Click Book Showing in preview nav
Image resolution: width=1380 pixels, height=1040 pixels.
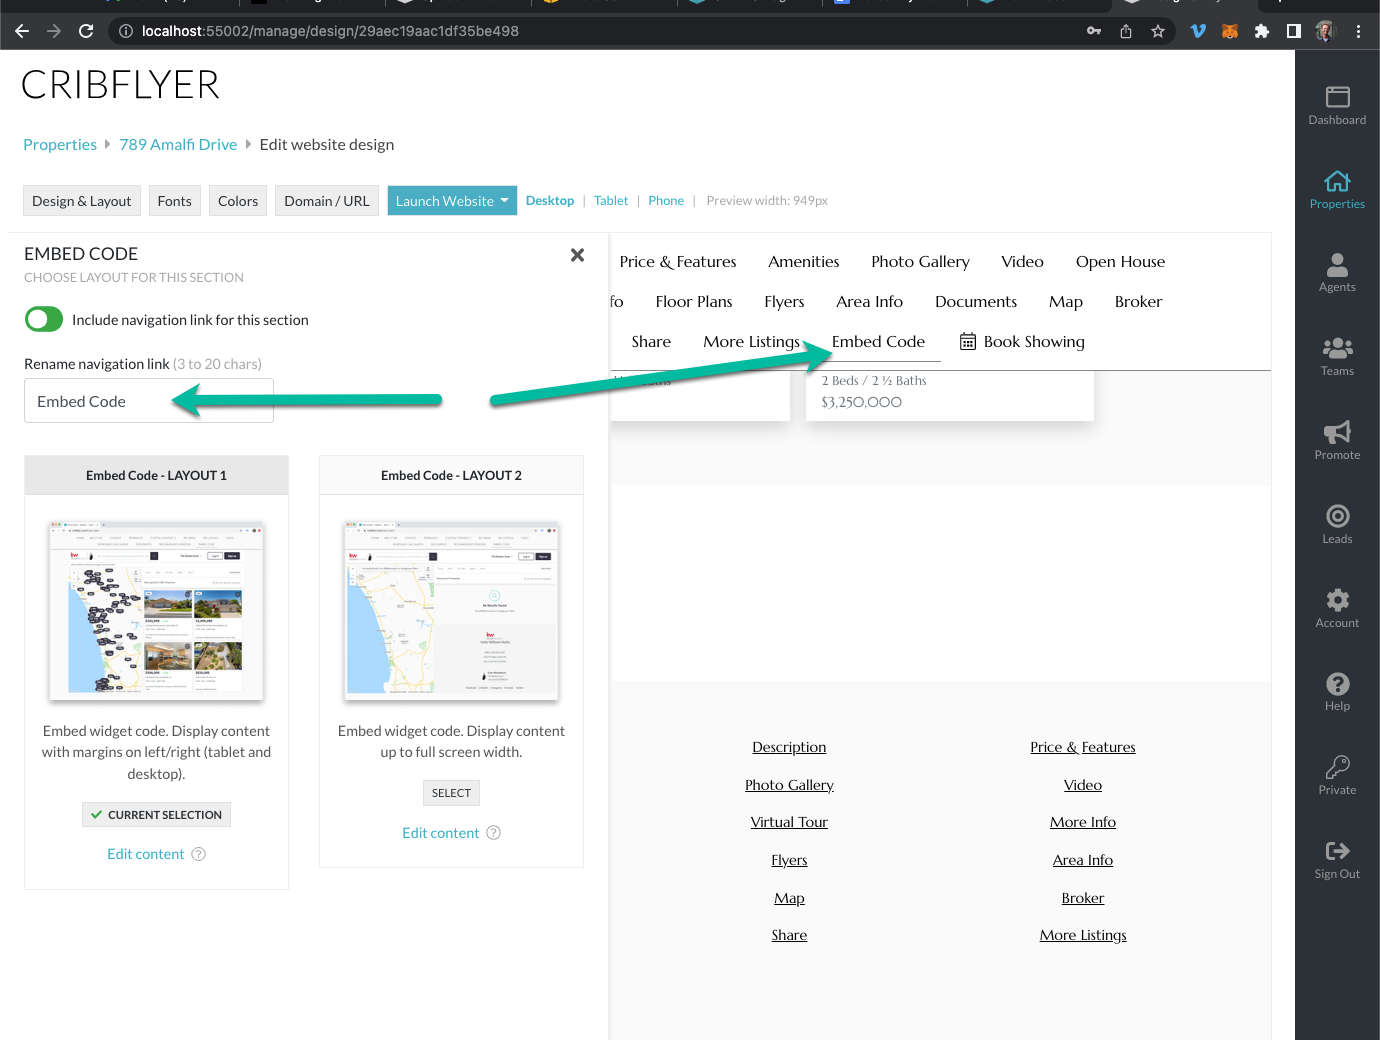click(x=1022, y=341)
